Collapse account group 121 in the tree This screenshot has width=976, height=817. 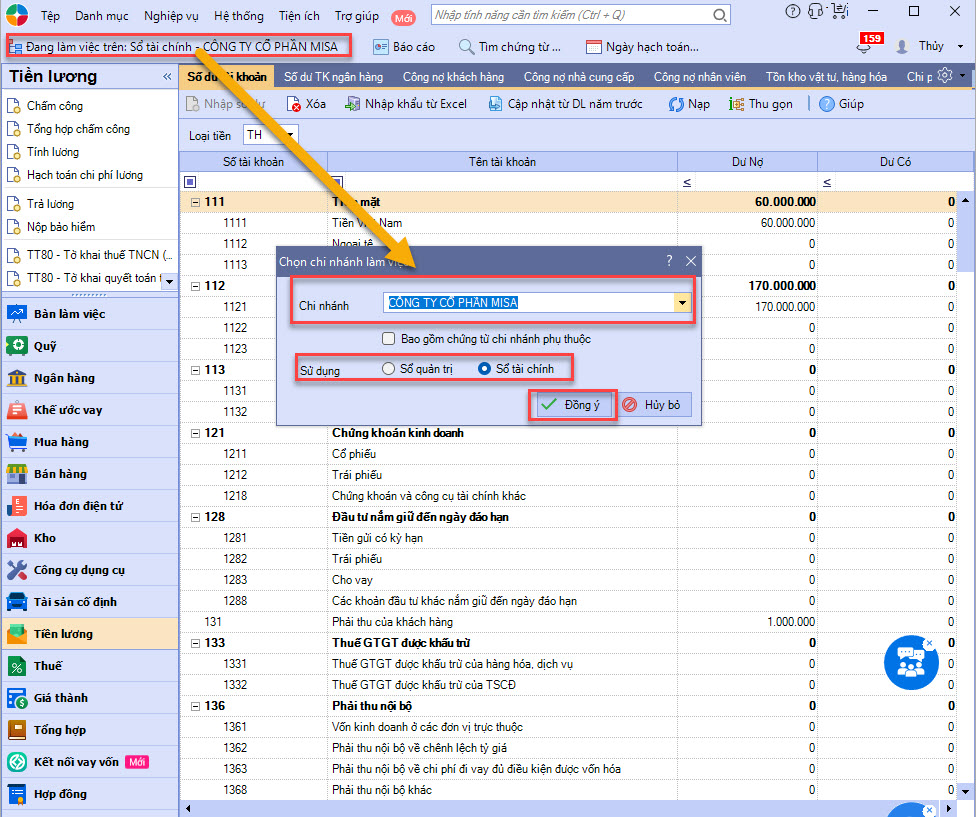click(195, 433)
